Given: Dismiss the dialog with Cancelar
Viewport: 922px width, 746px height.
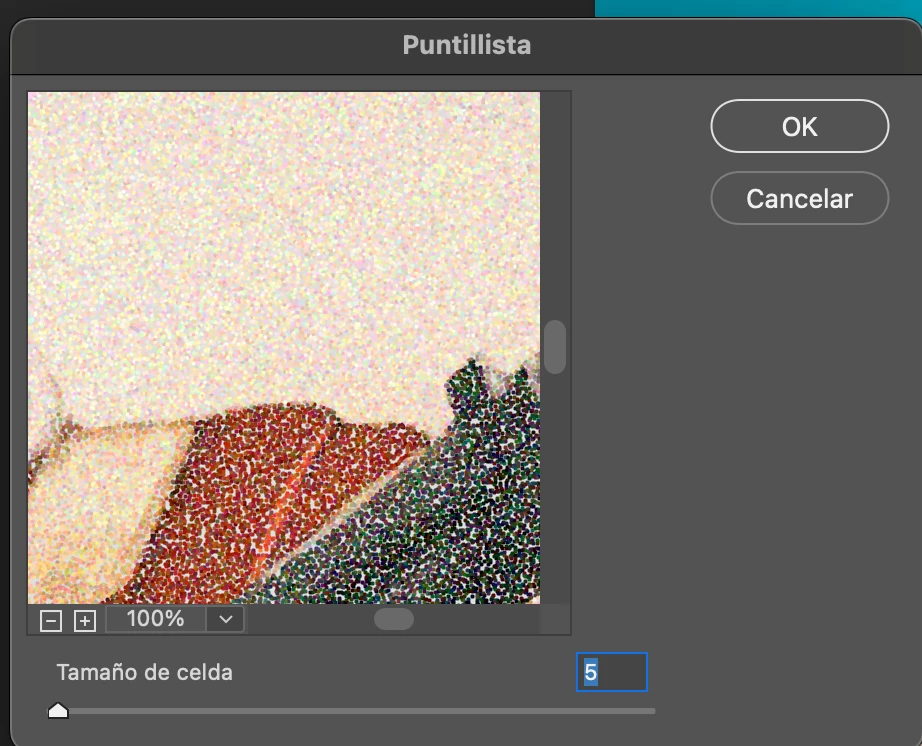Looking at the screenshot, I should pyautogui.click(x=800, y=198).
